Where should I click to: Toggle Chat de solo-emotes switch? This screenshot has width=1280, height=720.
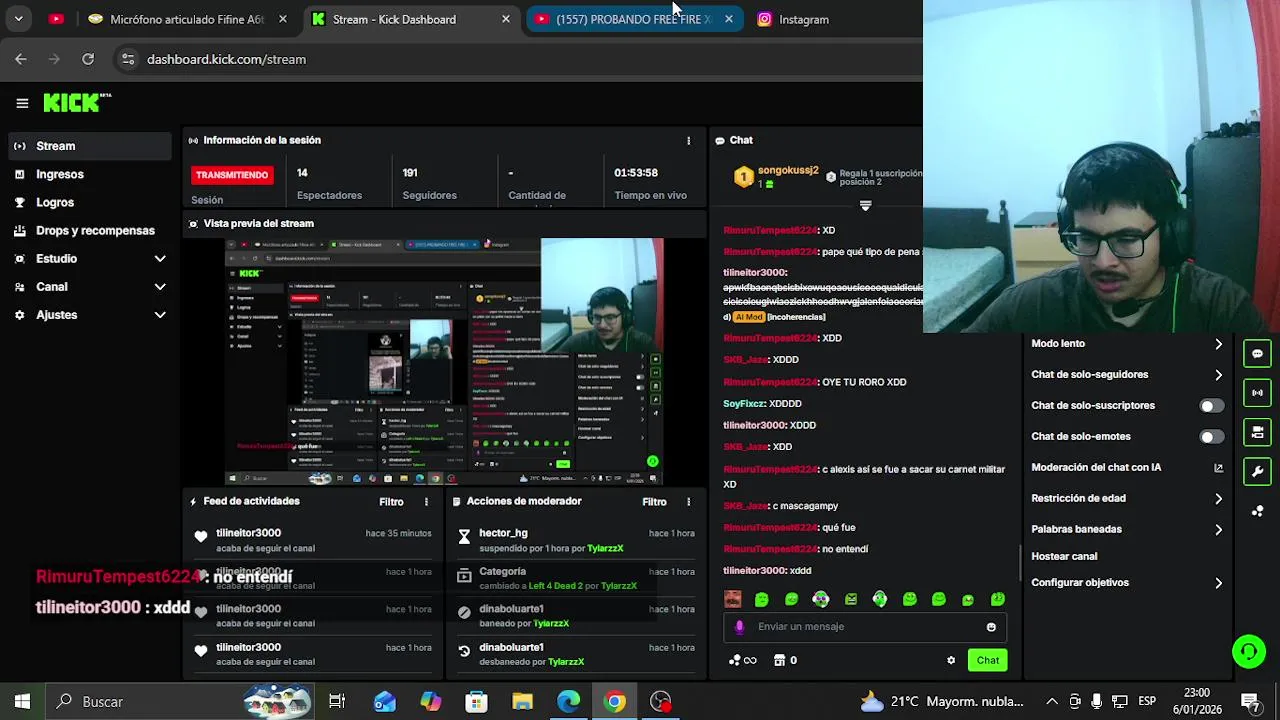1211,437
